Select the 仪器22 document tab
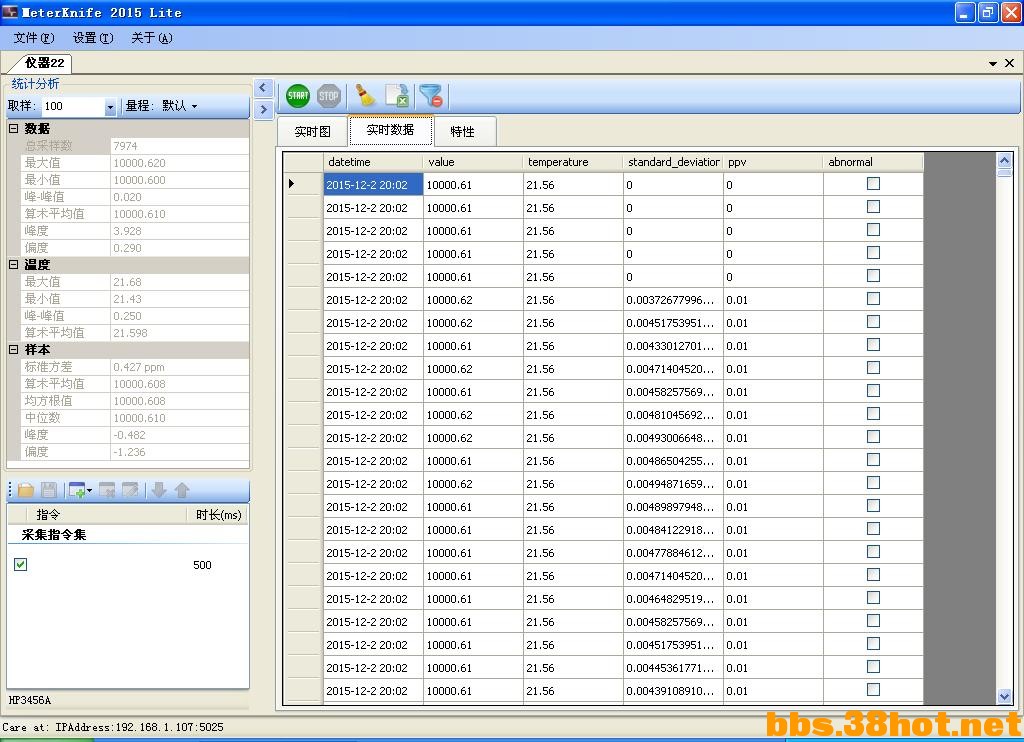Screen dimensions: 1024x742 (44, 63)
